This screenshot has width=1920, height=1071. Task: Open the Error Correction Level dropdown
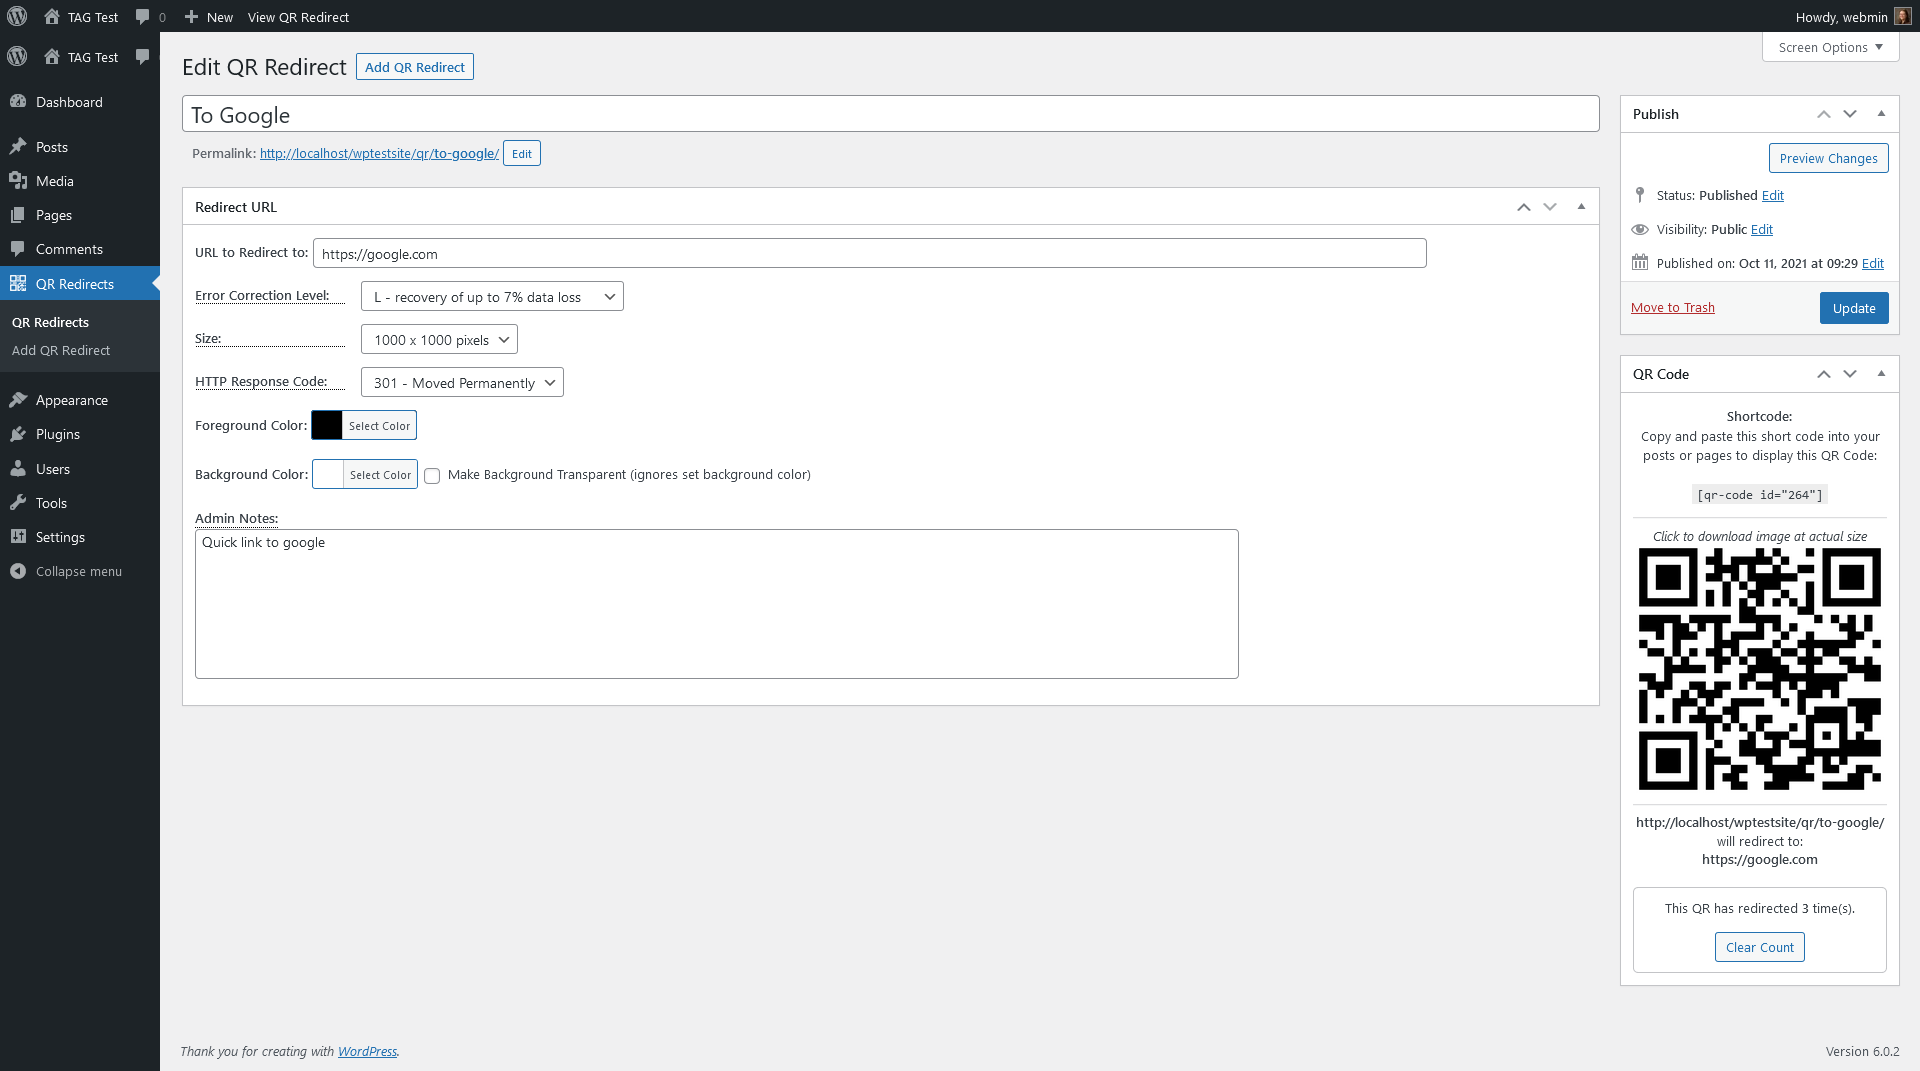(492, 297)
